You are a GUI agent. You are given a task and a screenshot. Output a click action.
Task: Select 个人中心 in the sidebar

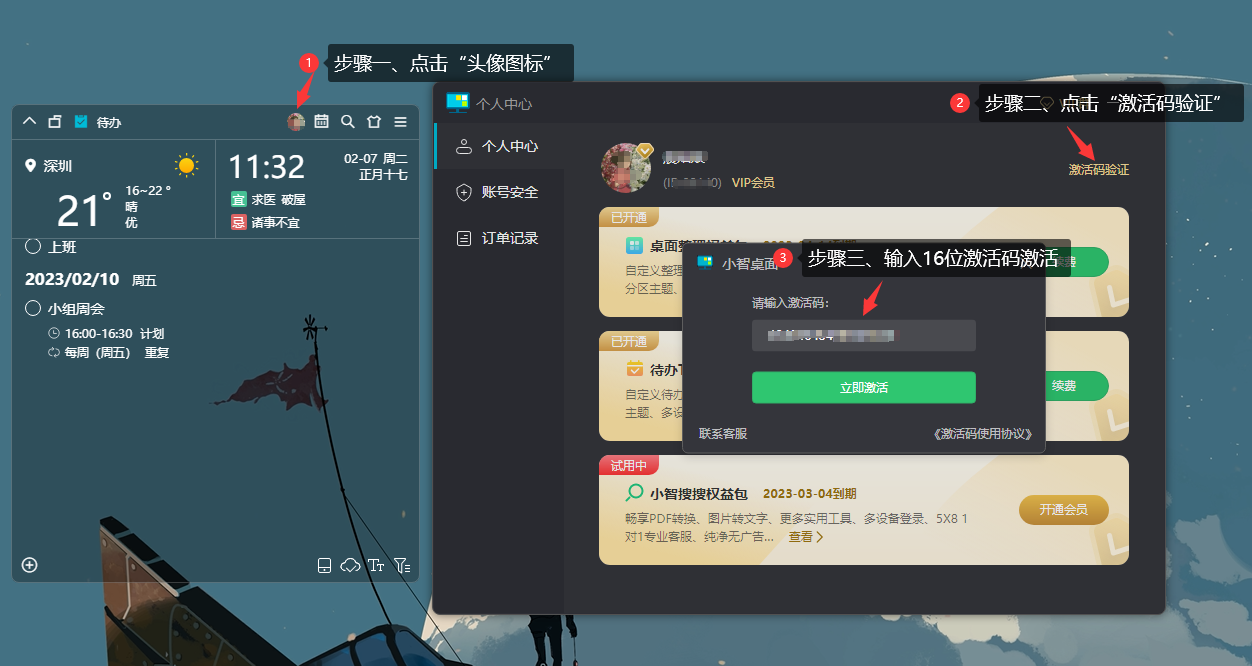click(x=500, y=146)
